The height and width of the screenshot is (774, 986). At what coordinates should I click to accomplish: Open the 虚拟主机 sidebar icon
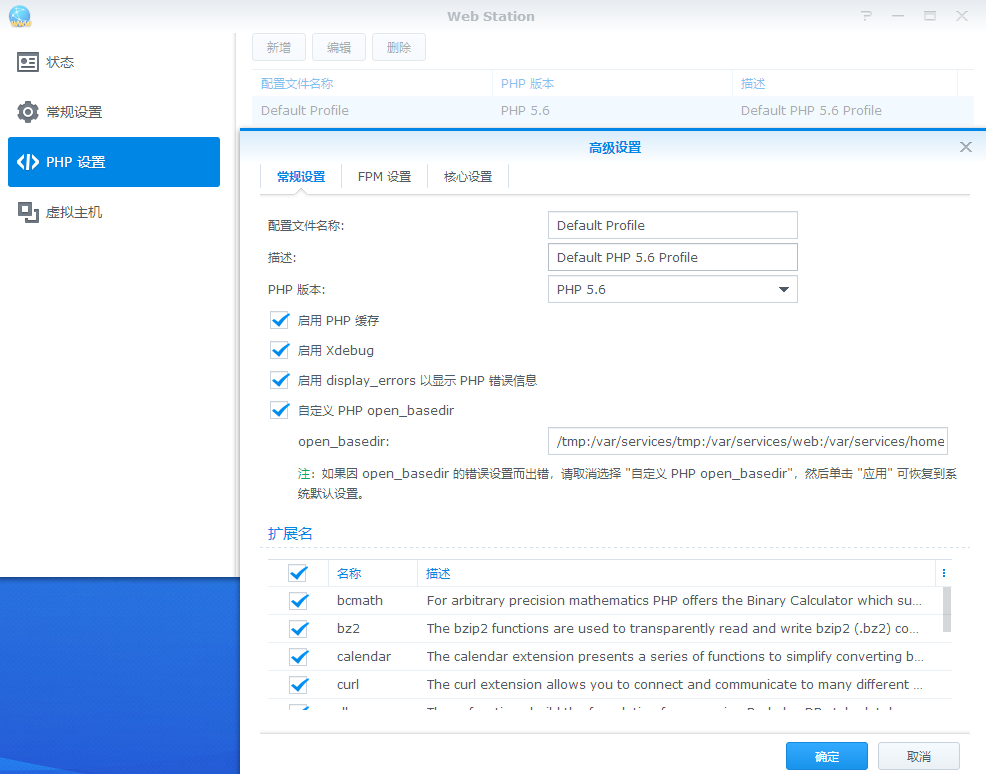click(x=28, y=212)
